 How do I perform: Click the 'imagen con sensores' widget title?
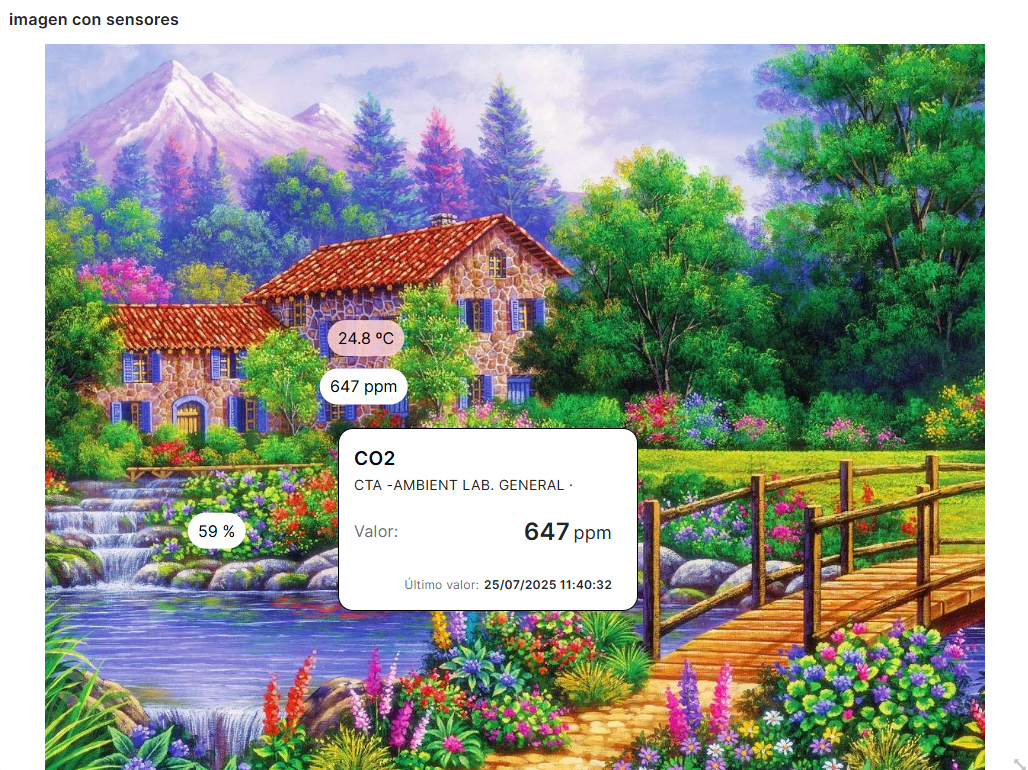(94, 20)
